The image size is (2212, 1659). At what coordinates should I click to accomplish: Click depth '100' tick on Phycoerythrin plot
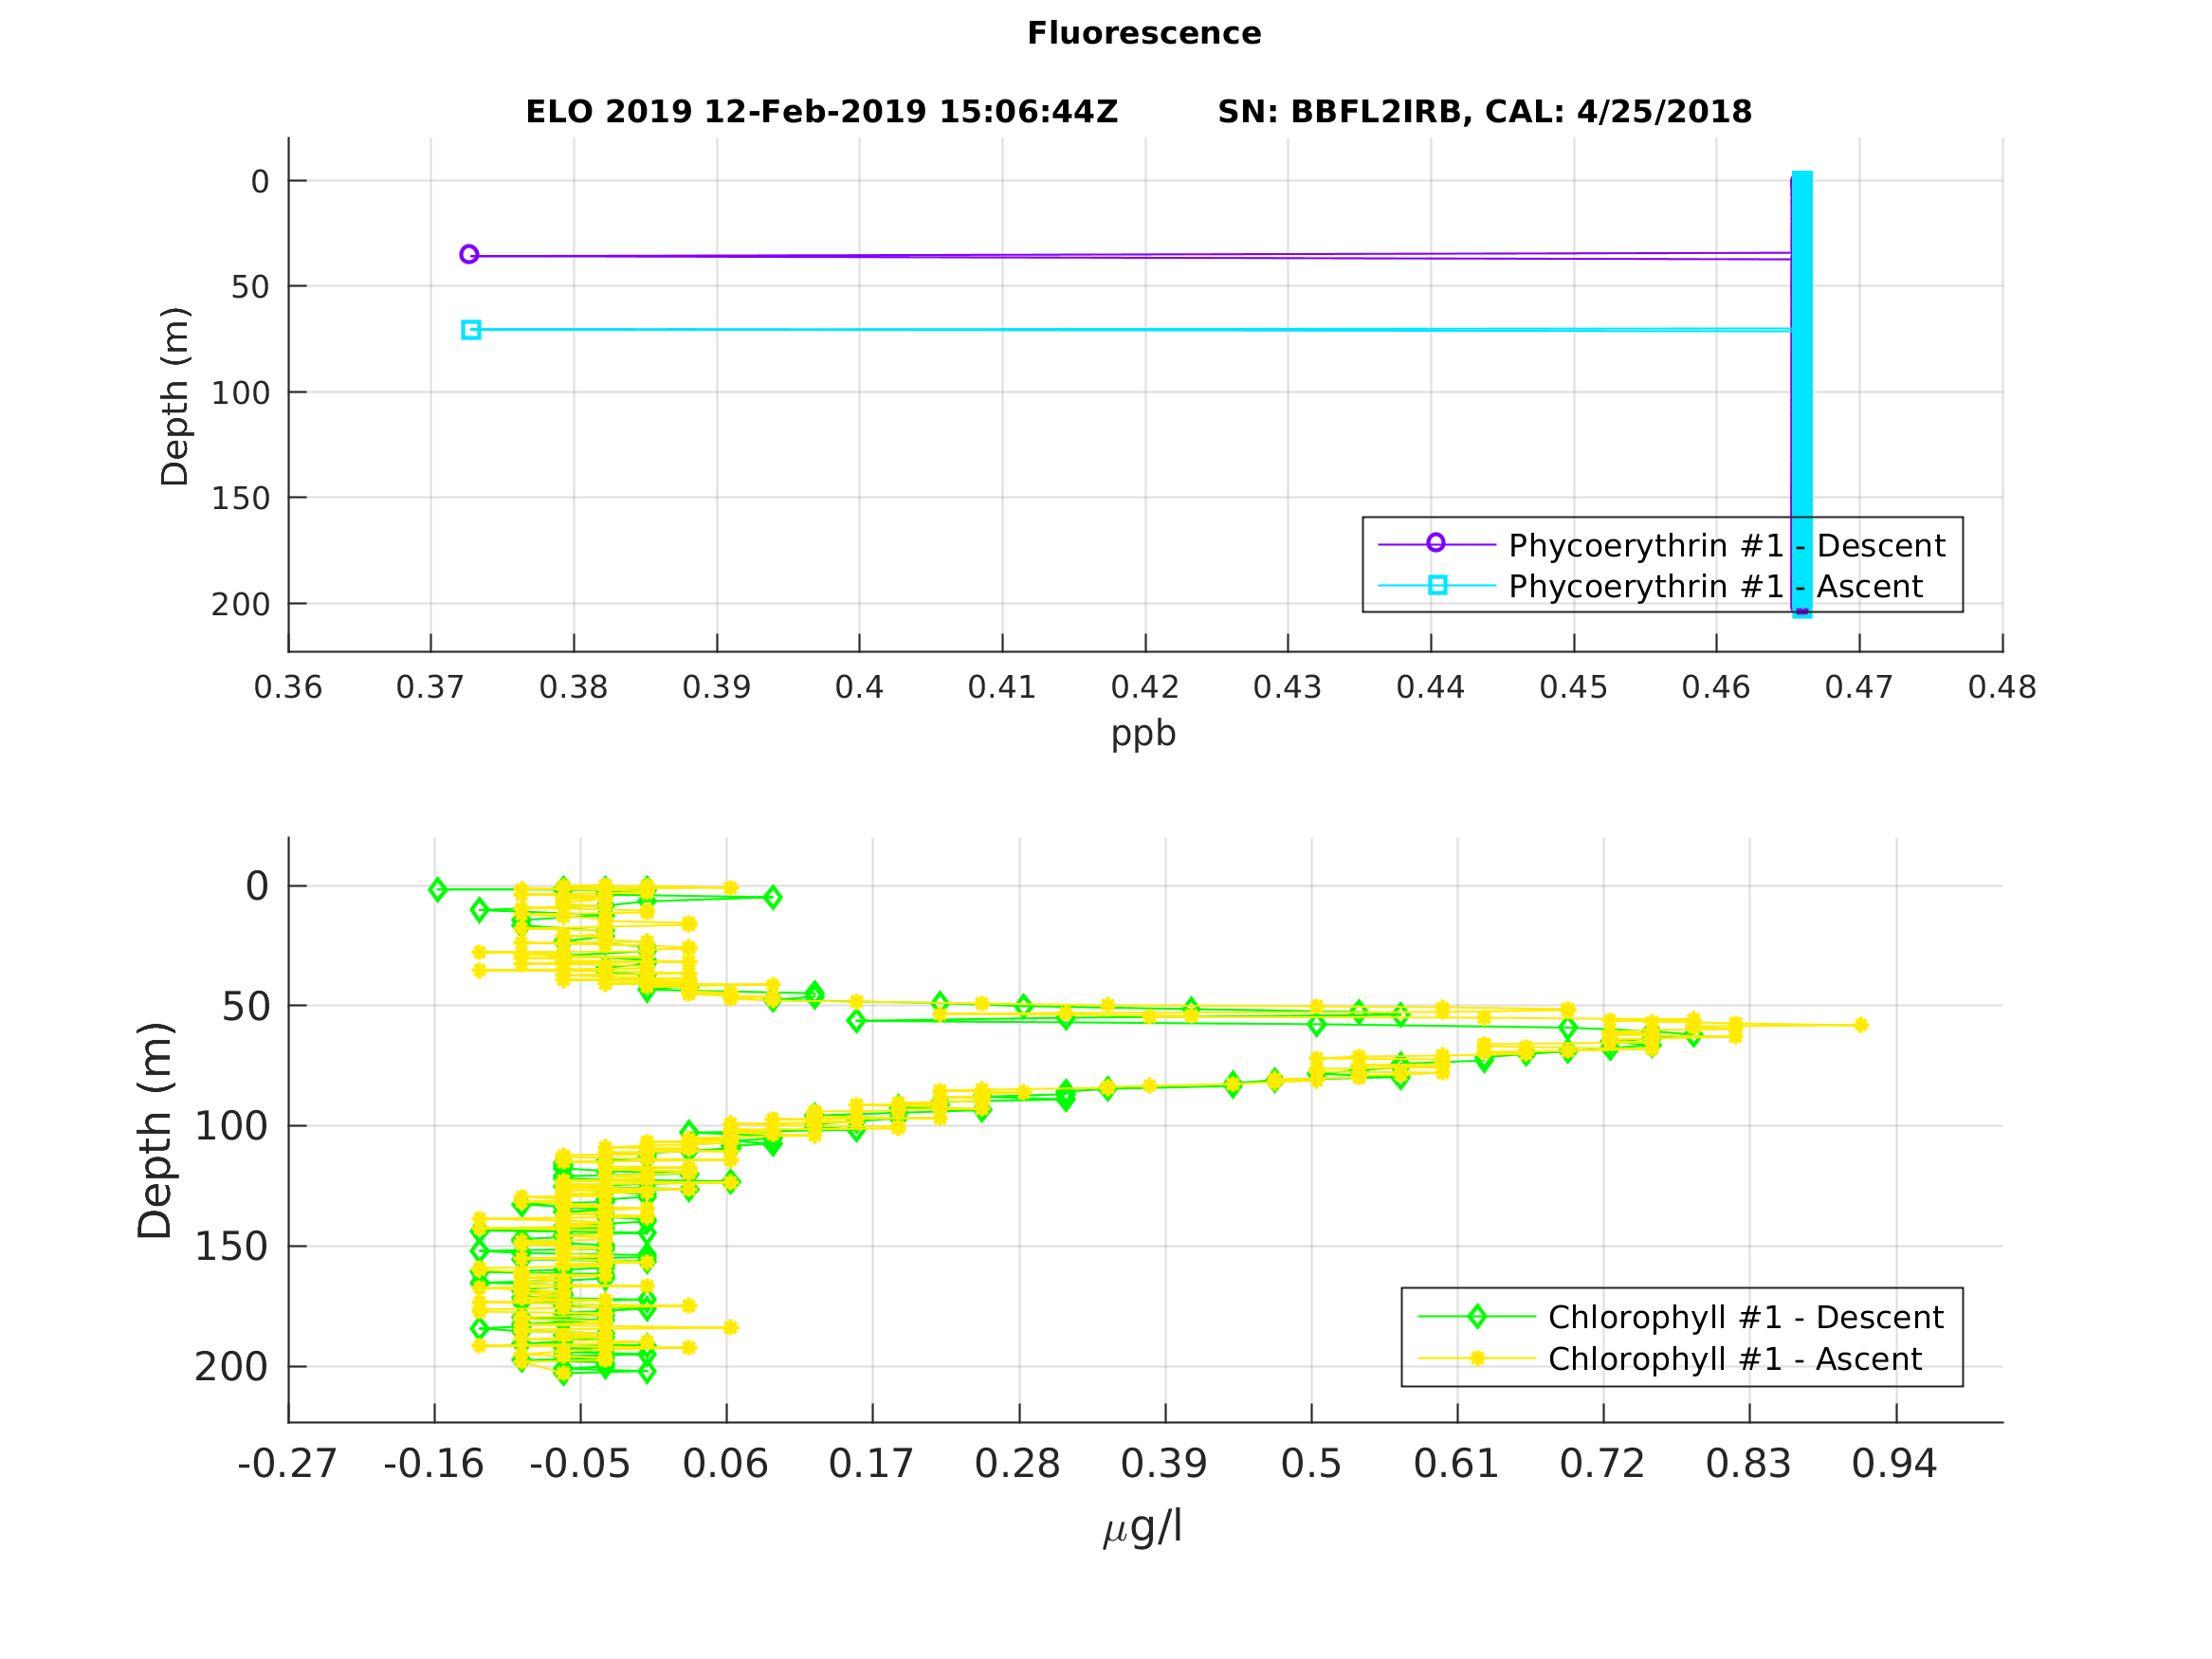(241, 393)
